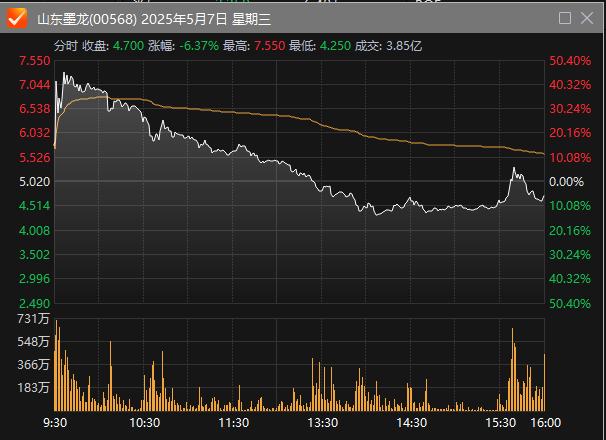Click the 5.526 price axis label
This screenshot has height=440, width=606.
tap(35, 157)
